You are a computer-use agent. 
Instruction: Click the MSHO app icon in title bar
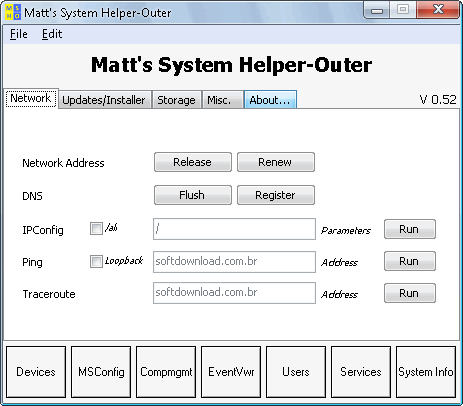[x=13, y=12]
